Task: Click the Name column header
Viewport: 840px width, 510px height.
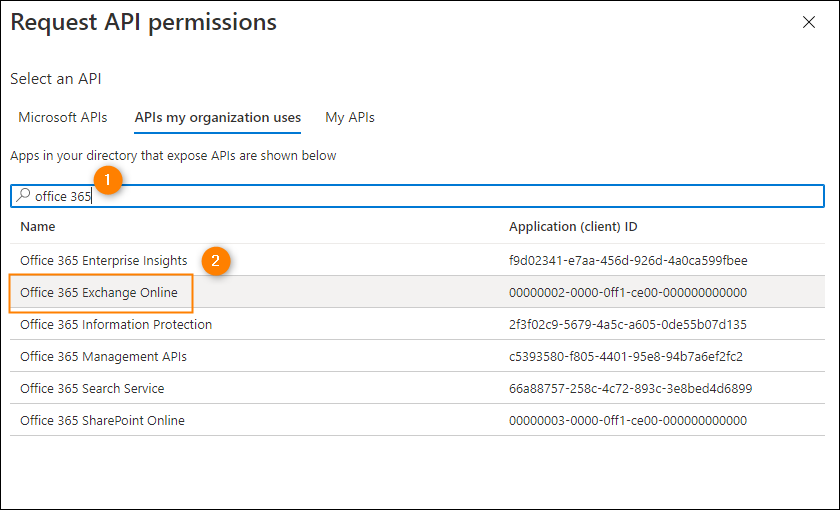Action: 38,227
